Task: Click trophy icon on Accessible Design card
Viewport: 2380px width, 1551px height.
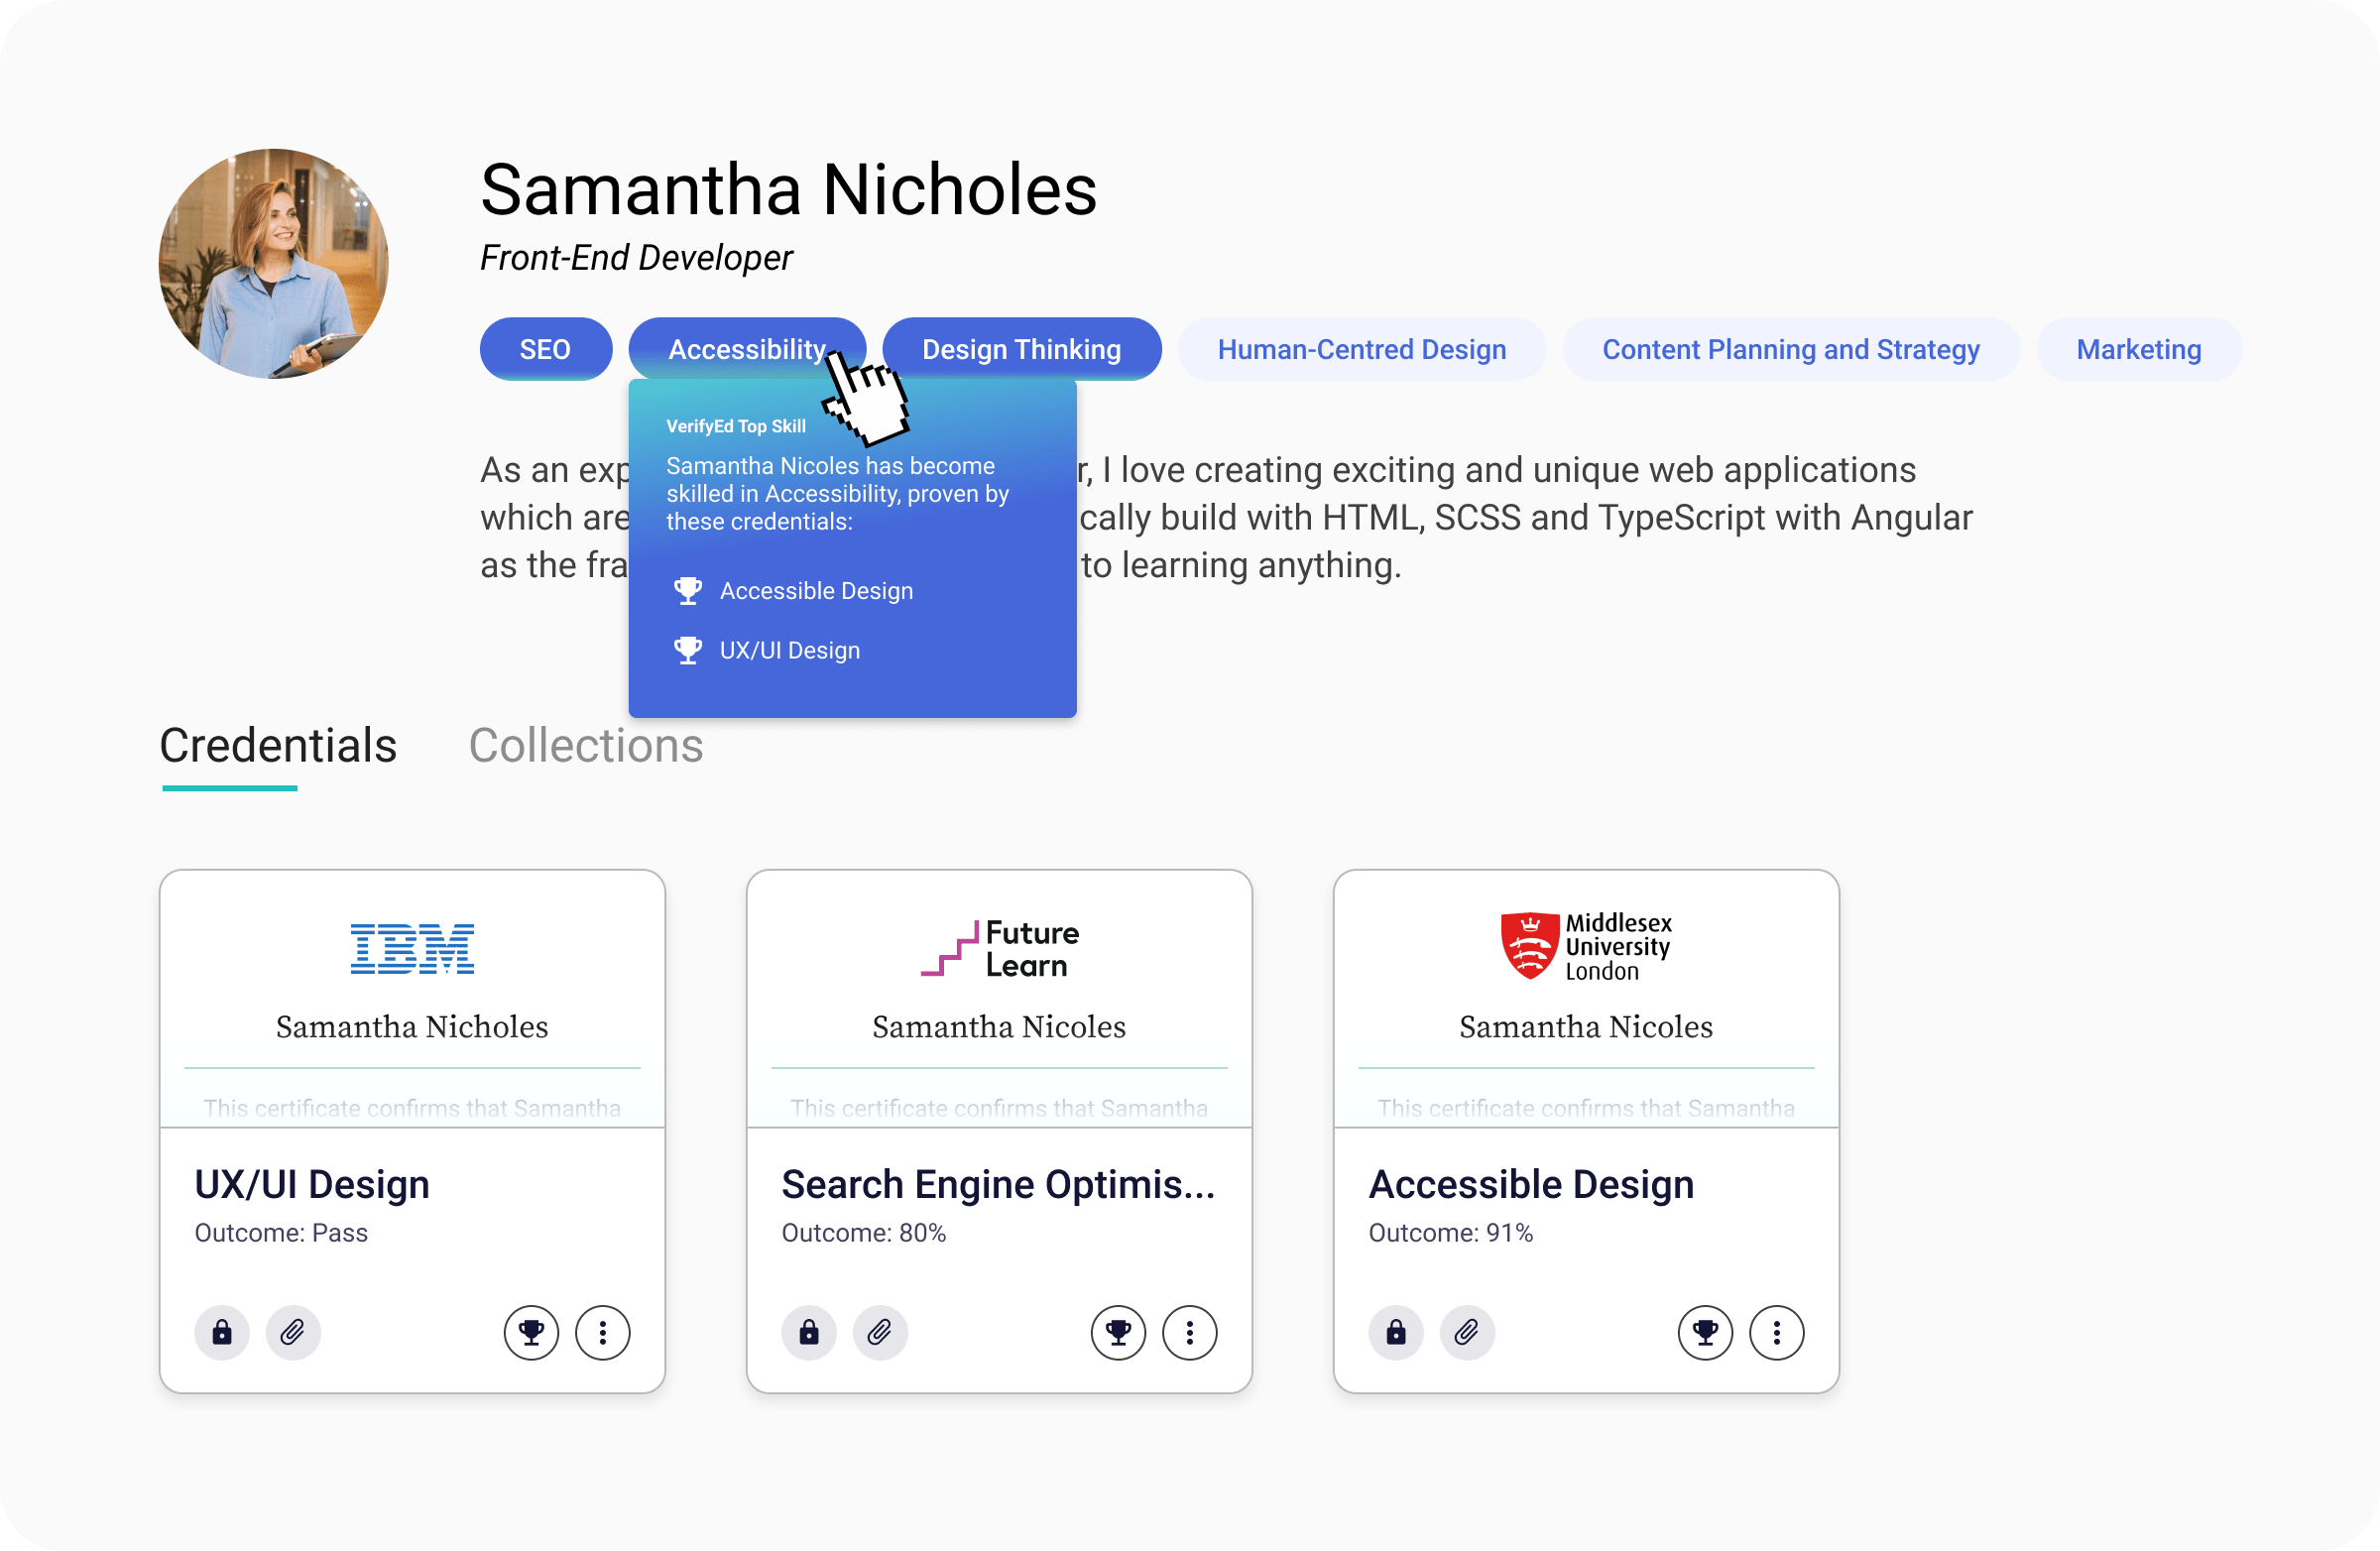Action: tap(1705, 1332)
